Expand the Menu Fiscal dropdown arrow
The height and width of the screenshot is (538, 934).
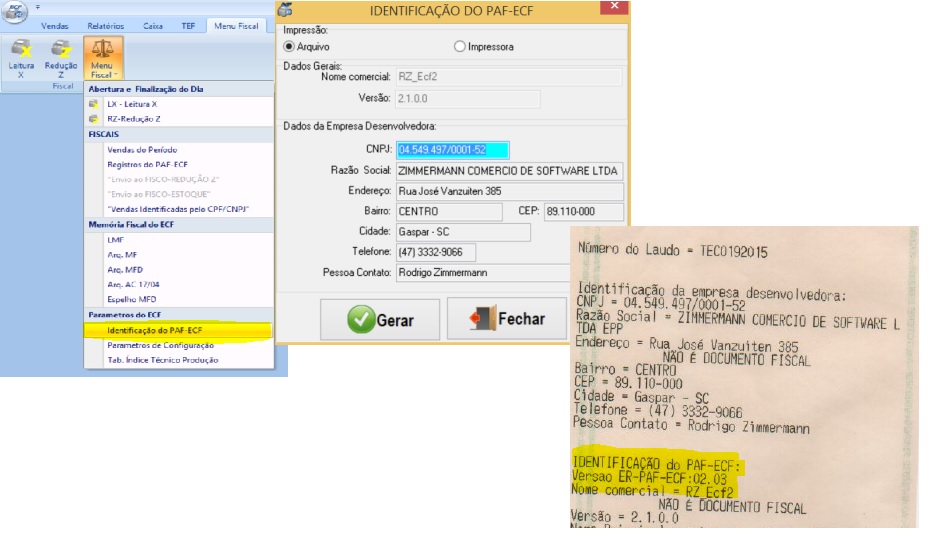pyautogui.click(x=116, y=75)
